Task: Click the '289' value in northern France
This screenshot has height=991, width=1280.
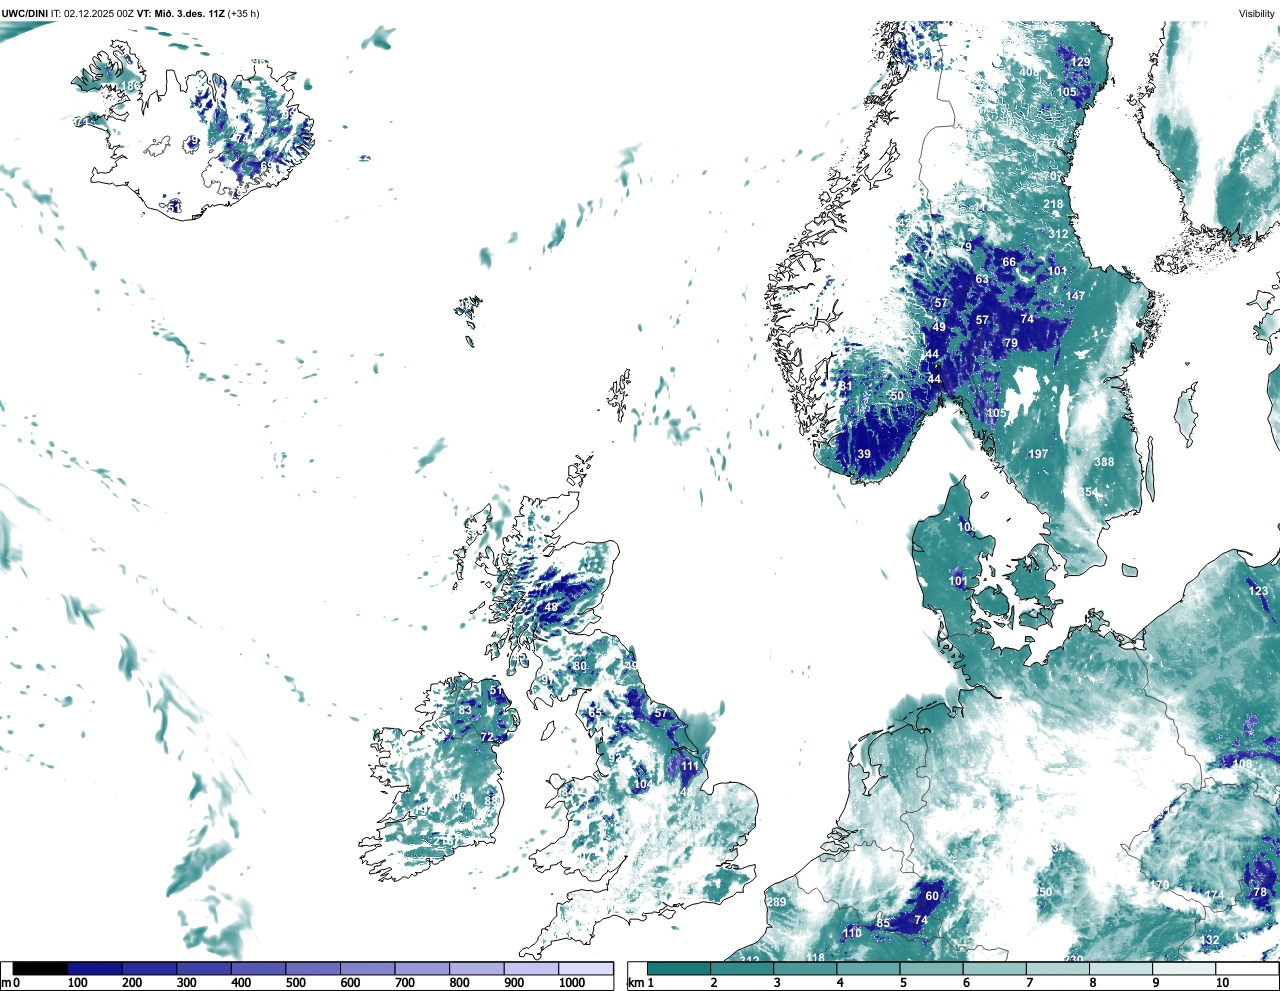Action: click(776, 902)
